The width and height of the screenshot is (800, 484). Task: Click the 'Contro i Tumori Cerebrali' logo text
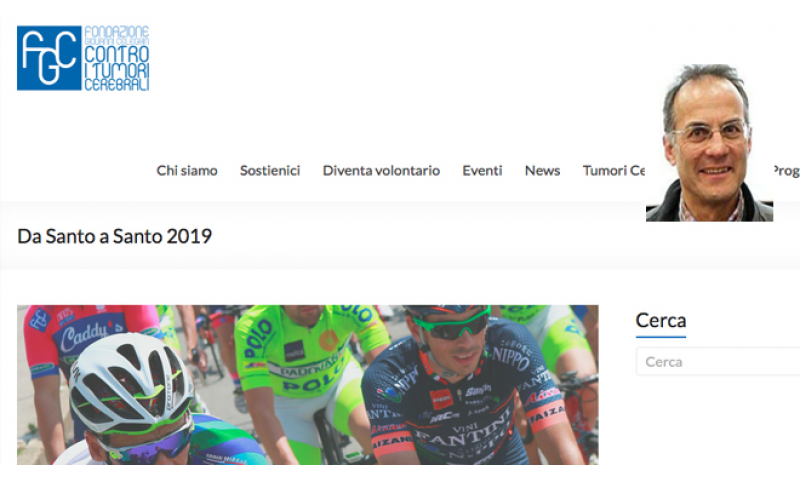tap(116, 68)
